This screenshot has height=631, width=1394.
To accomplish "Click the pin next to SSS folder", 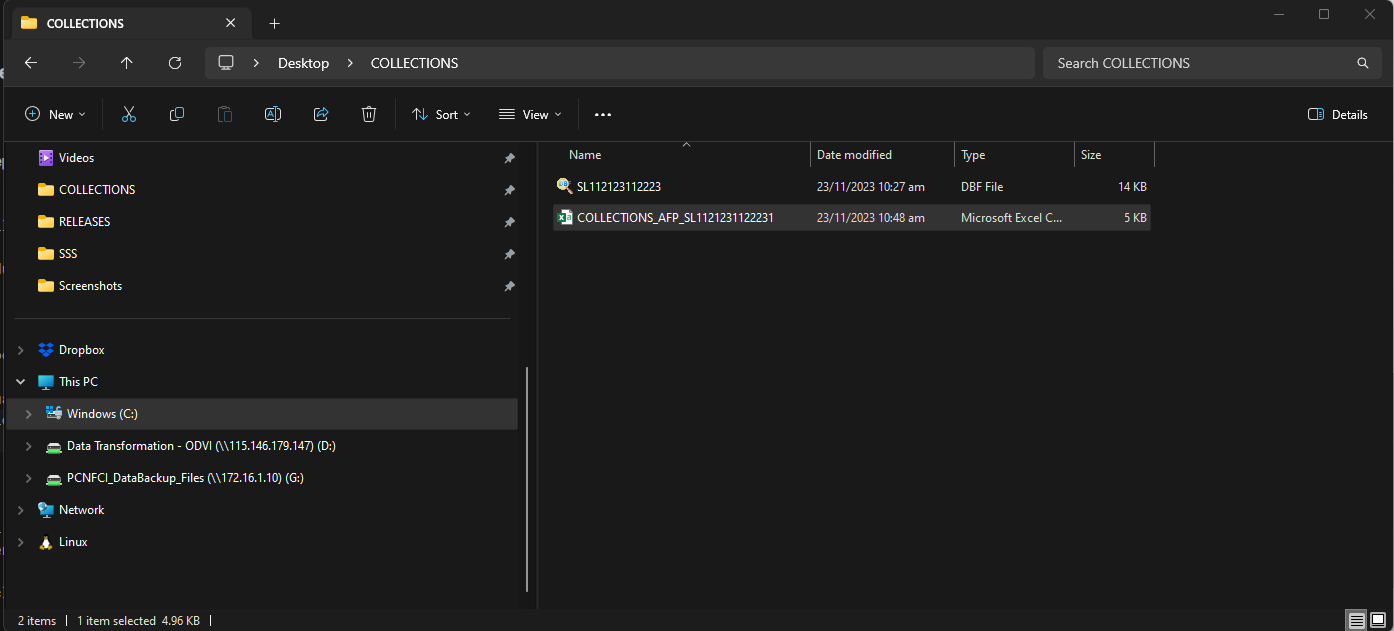I will [x=509, y=254].
